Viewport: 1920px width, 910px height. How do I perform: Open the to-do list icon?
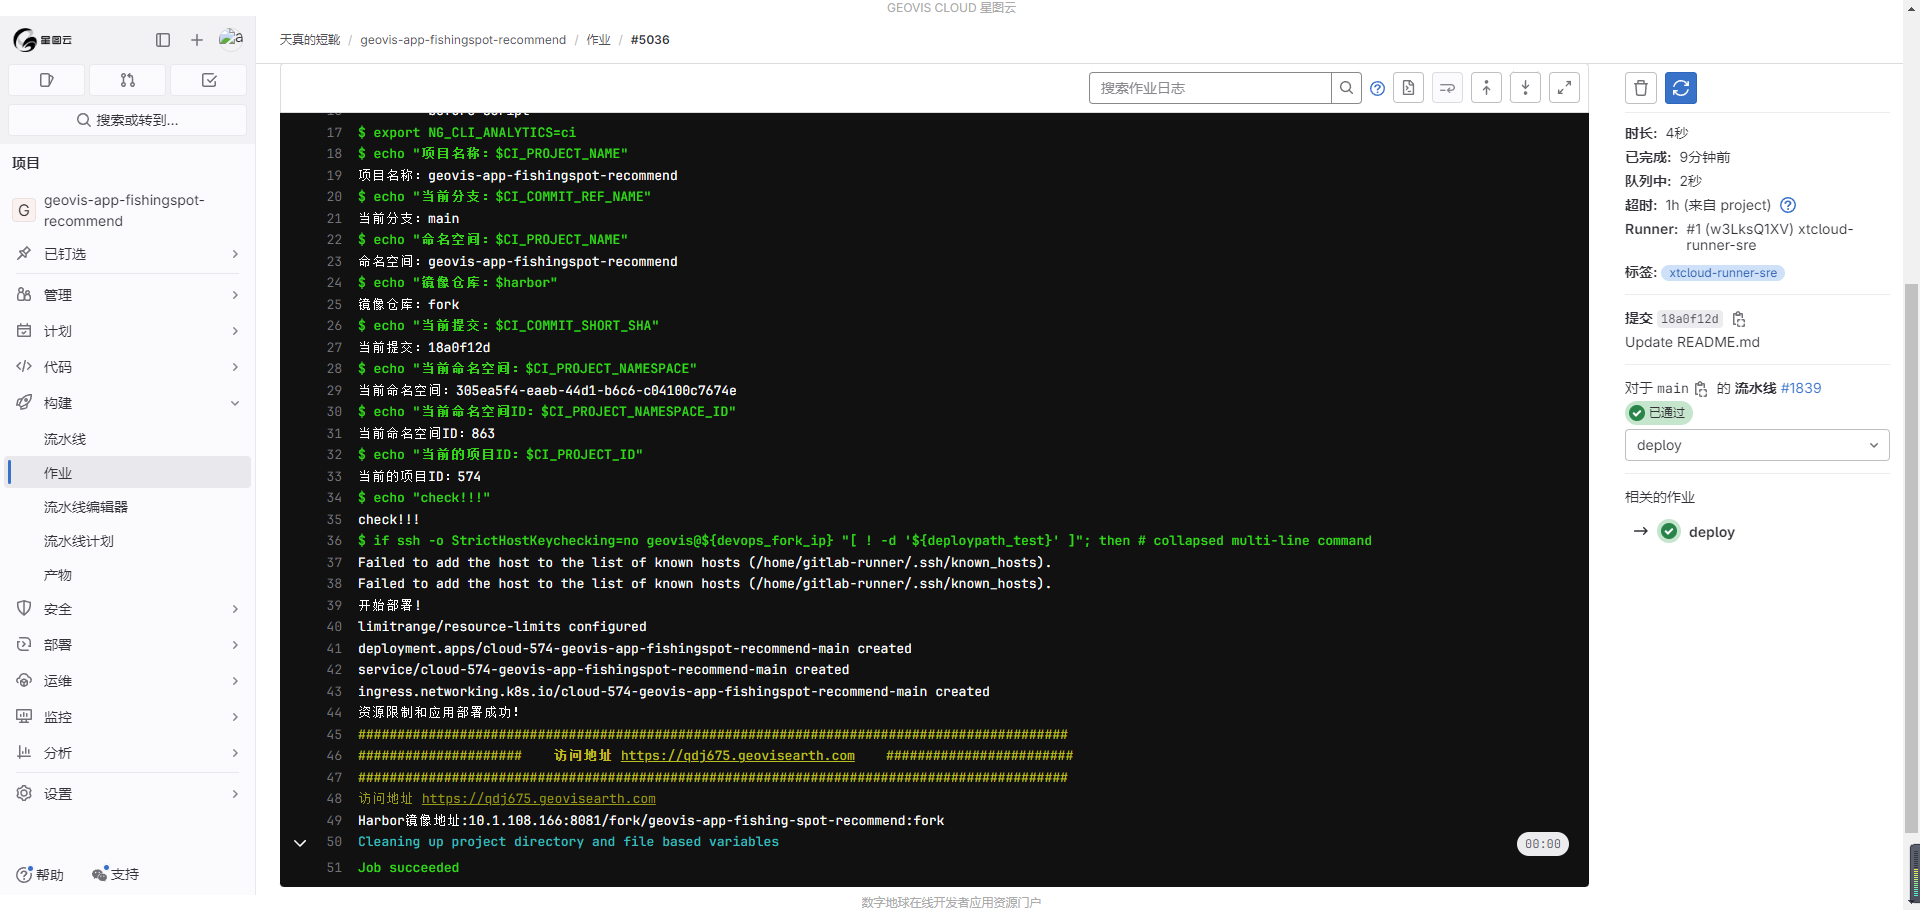[209, 80]
